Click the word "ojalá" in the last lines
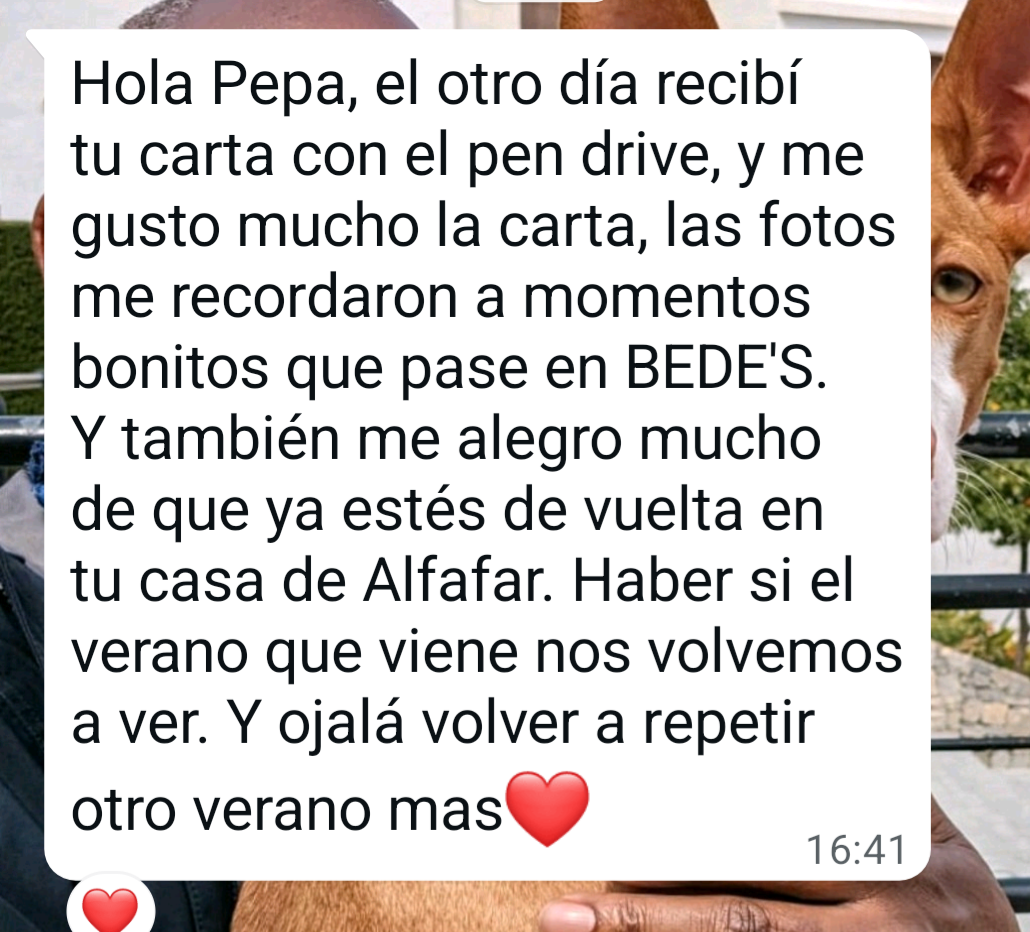Screen dimensions: 1030x932 pyautogui.click(x=340, y=727)
